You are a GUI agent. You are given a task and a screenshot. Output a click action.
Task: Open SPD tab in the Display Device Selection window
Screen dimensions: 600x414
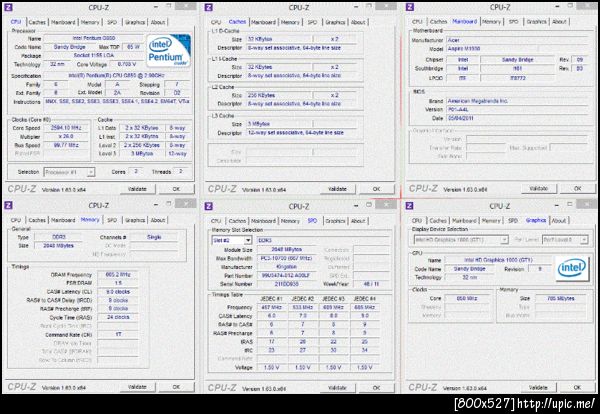513,220
